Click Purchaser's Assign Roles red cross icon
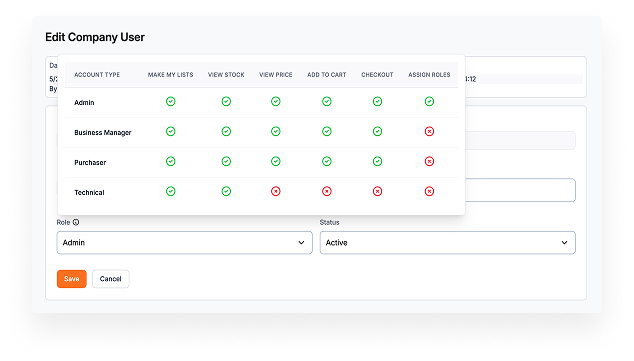This screenshot has height=361, width=634. coord(429,161)
